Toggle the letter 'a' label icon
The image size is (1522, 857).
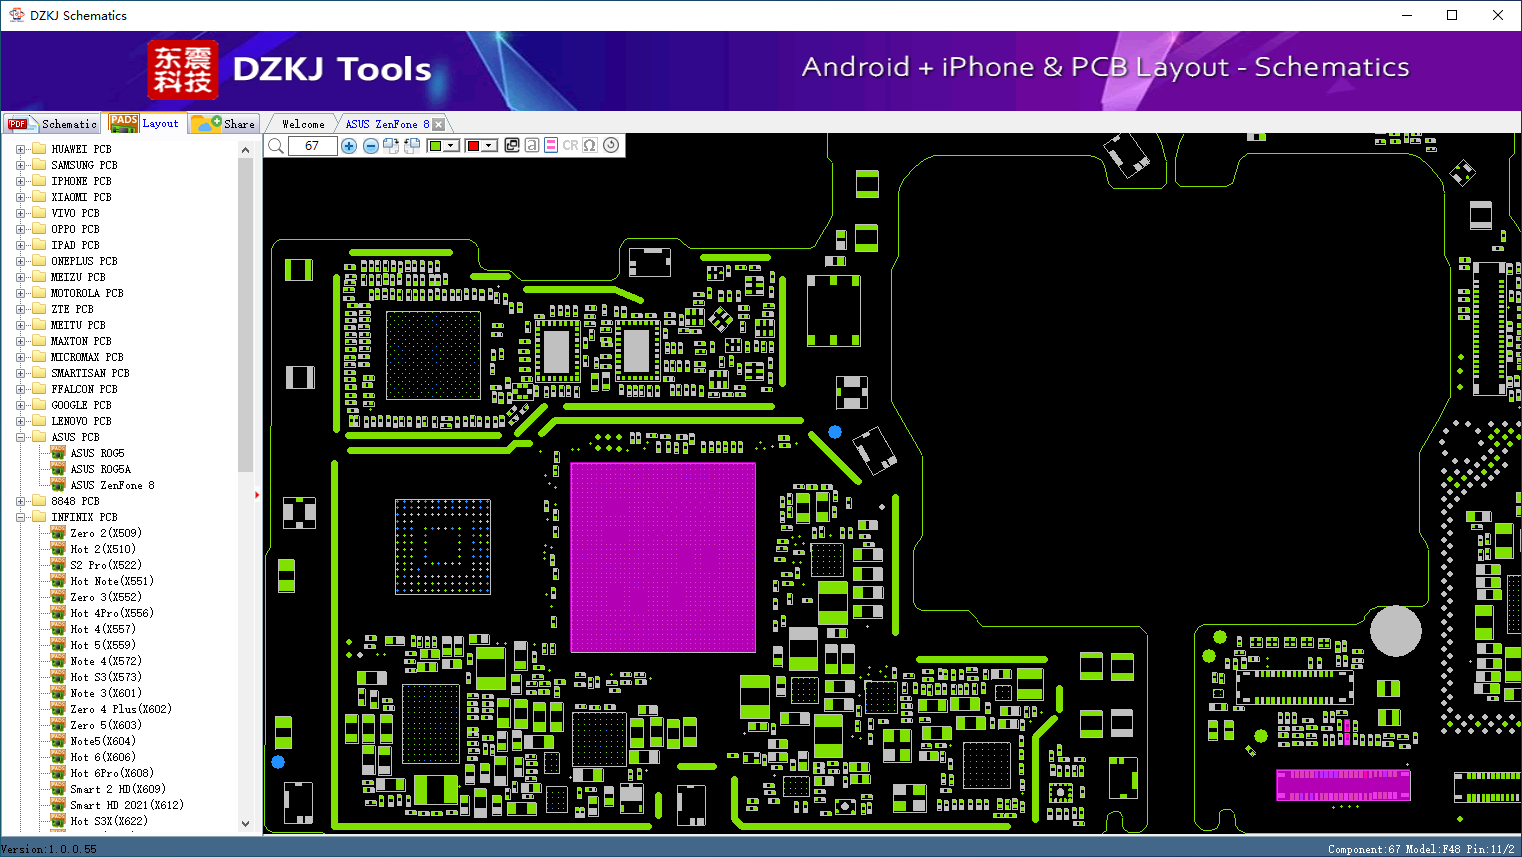(532, 146)
